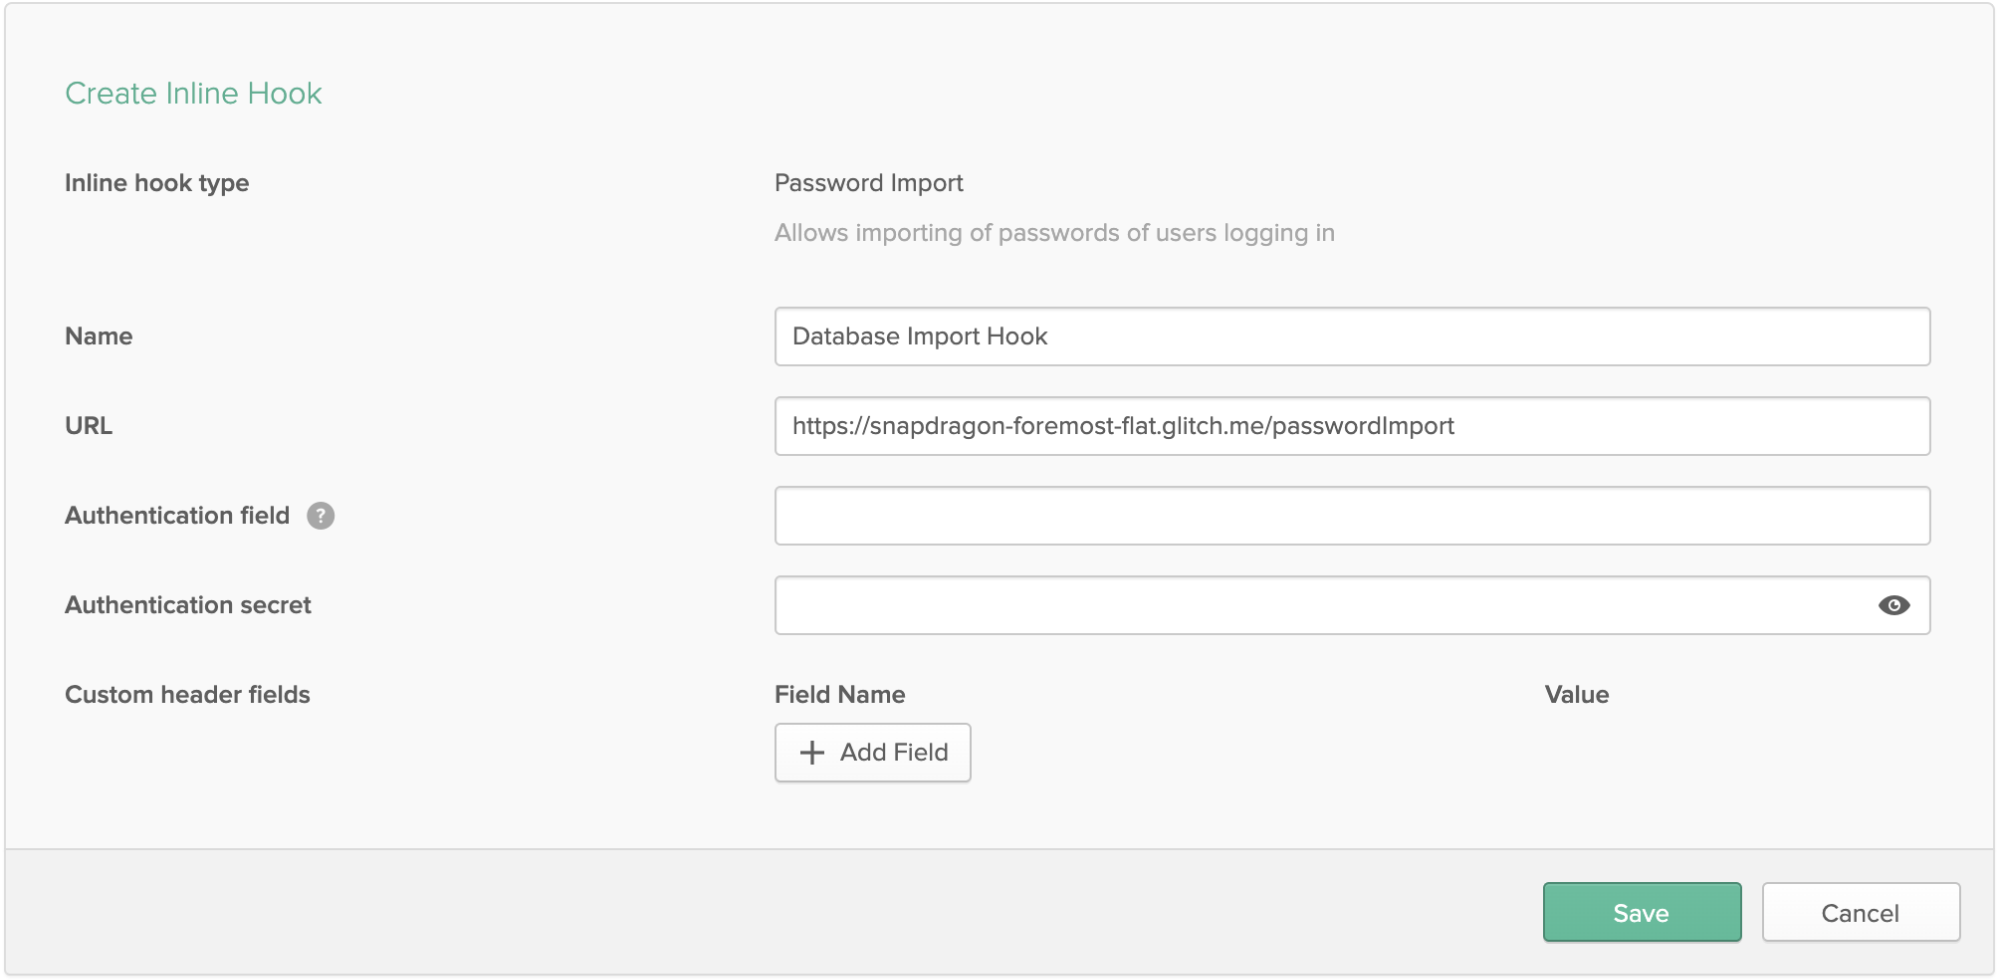Click the Value column header
The image size is (1999, 980).
pyautogui.click(x=1576, y=695)
